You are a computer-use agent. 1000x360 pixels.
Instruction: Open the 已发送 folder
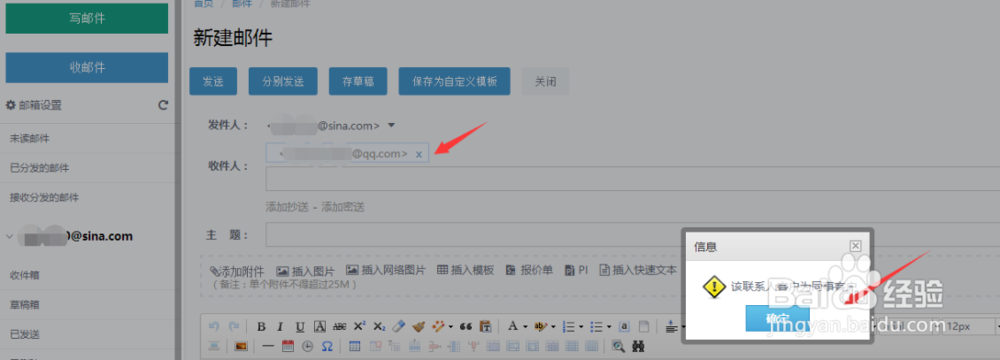click(25, 334)
